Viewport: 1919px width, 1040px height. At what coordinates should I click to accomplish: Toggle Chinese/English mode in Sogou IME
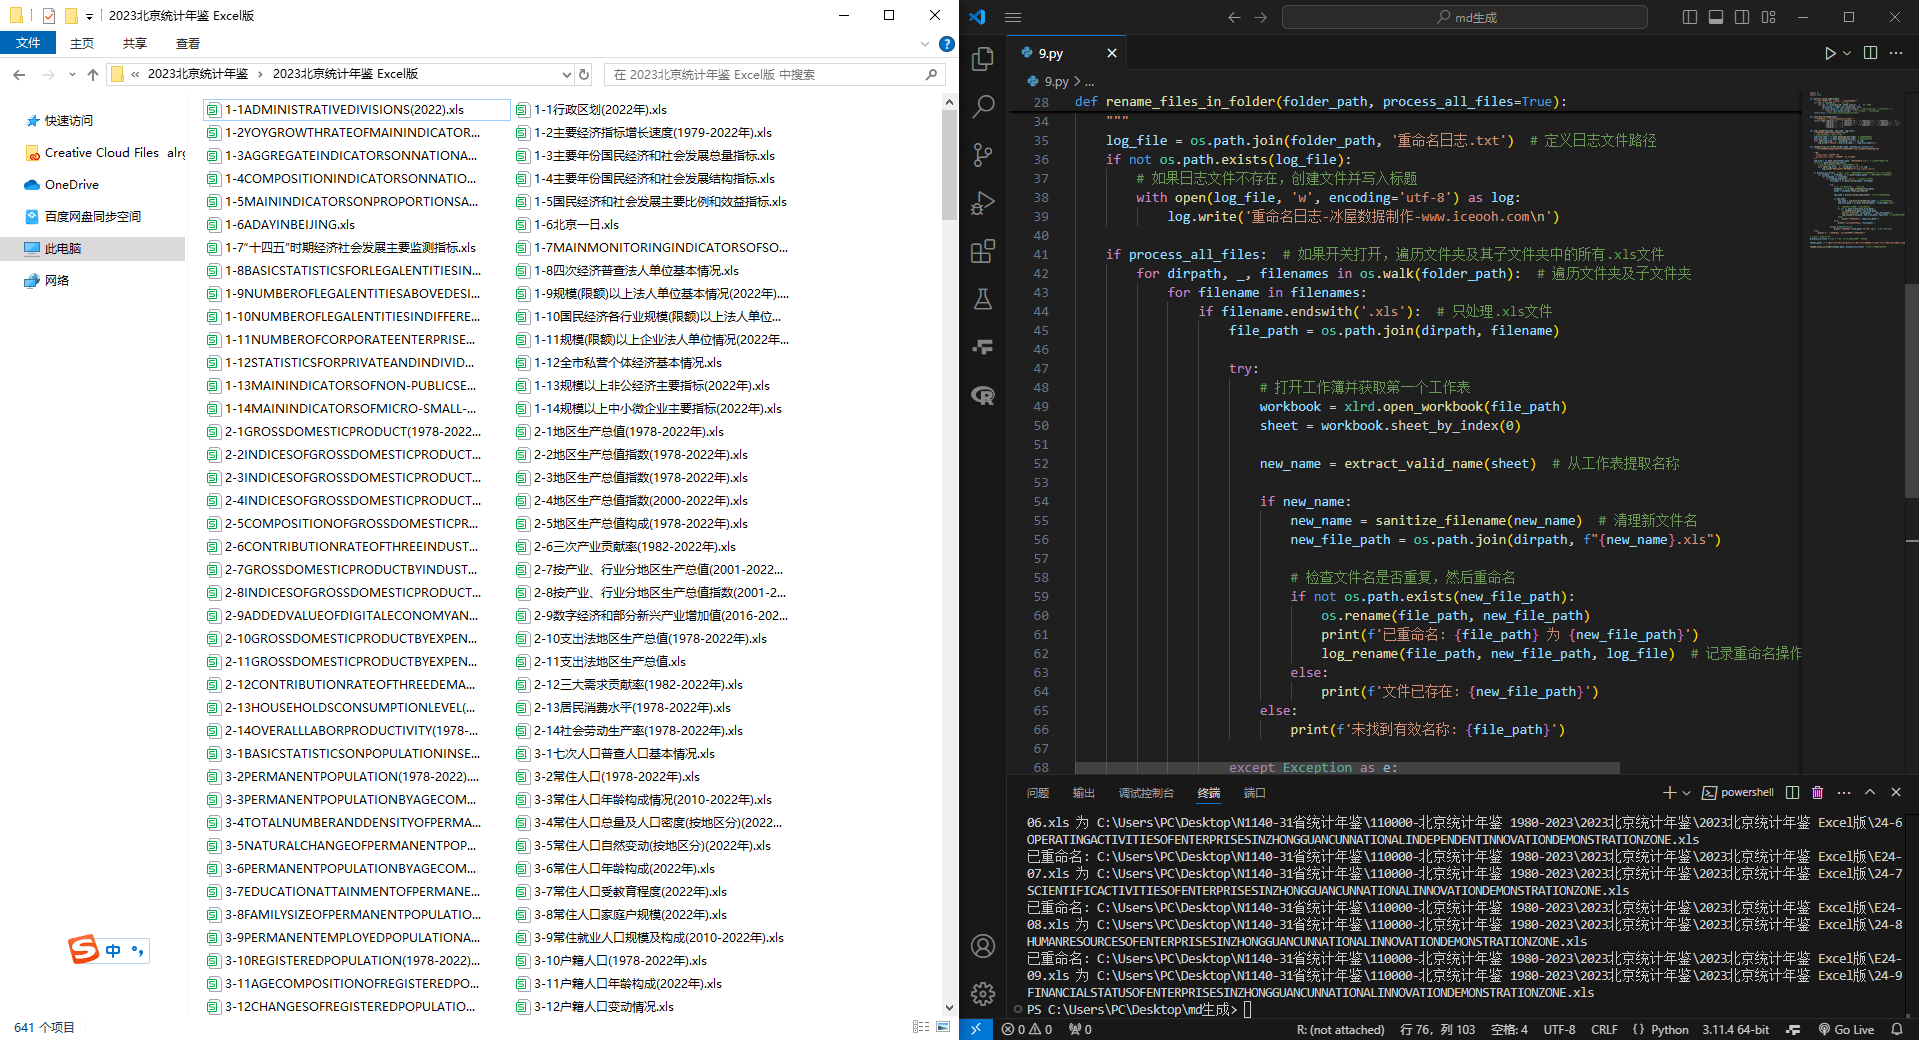[x=113, y=950]
